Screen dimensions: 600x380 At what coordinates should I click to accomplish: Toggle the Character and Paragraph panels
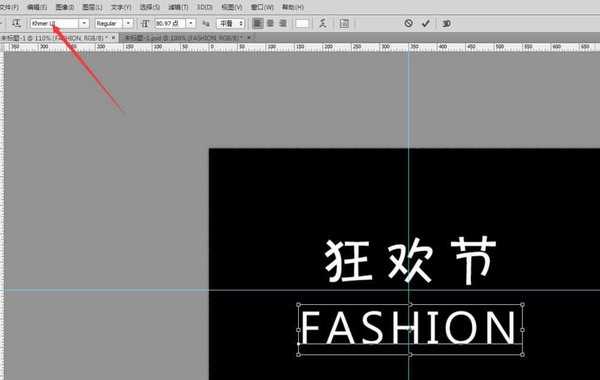tap(344, 24)
